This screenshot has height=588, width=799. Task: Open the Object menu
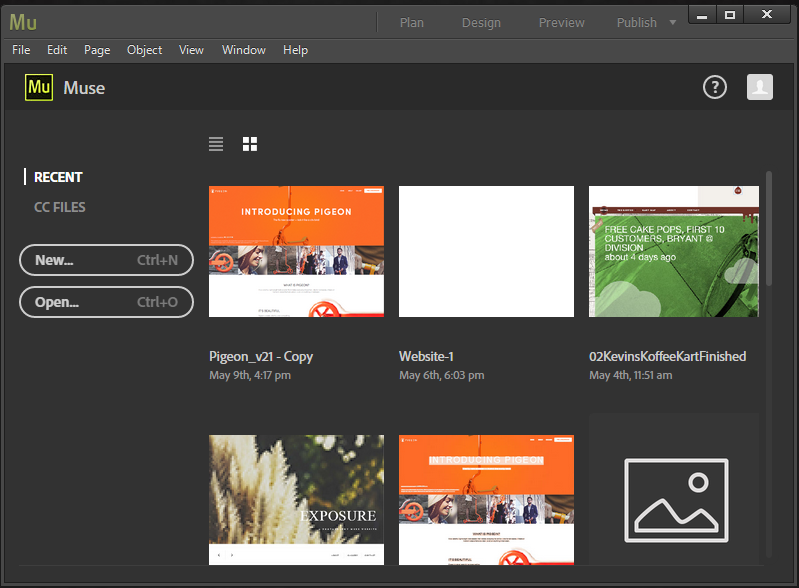(x=144, y=50)
